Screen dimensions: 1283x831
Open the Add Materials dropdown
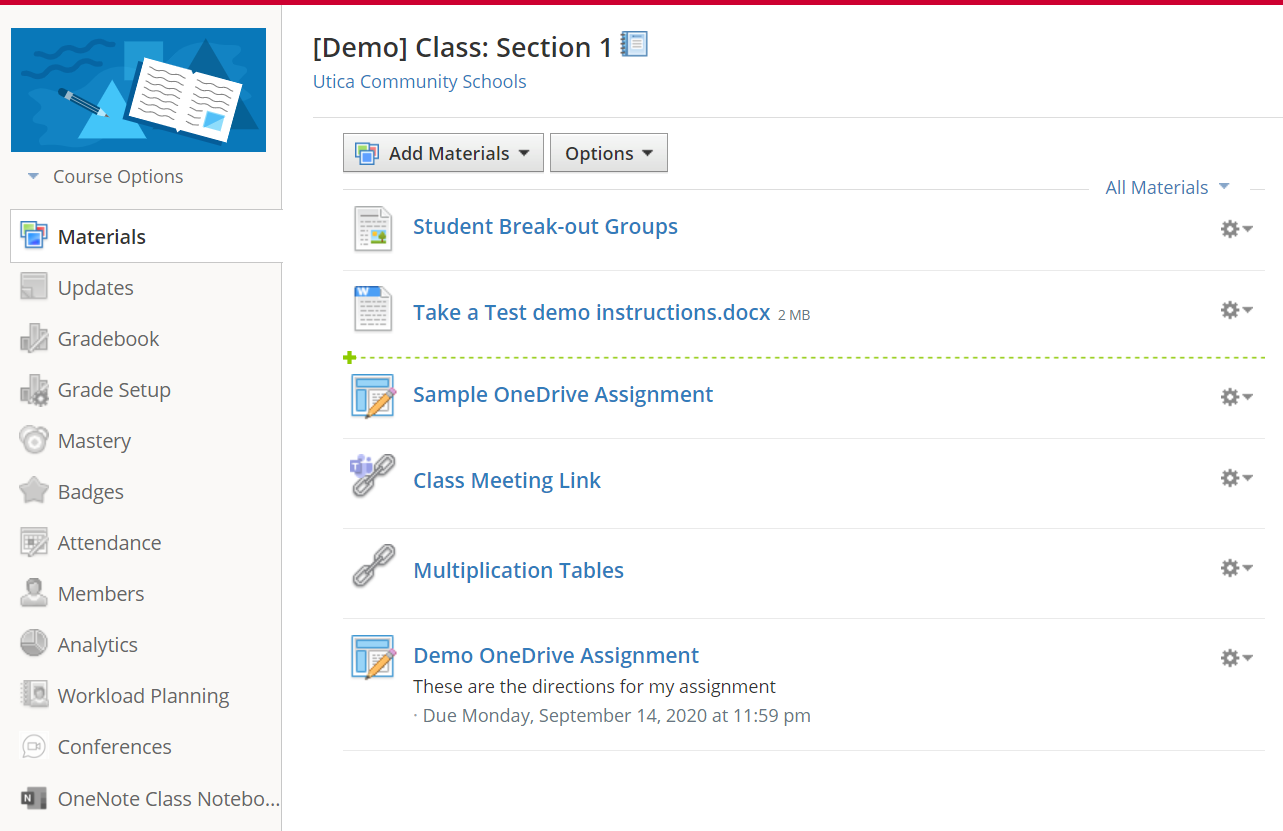coord(443,153)
